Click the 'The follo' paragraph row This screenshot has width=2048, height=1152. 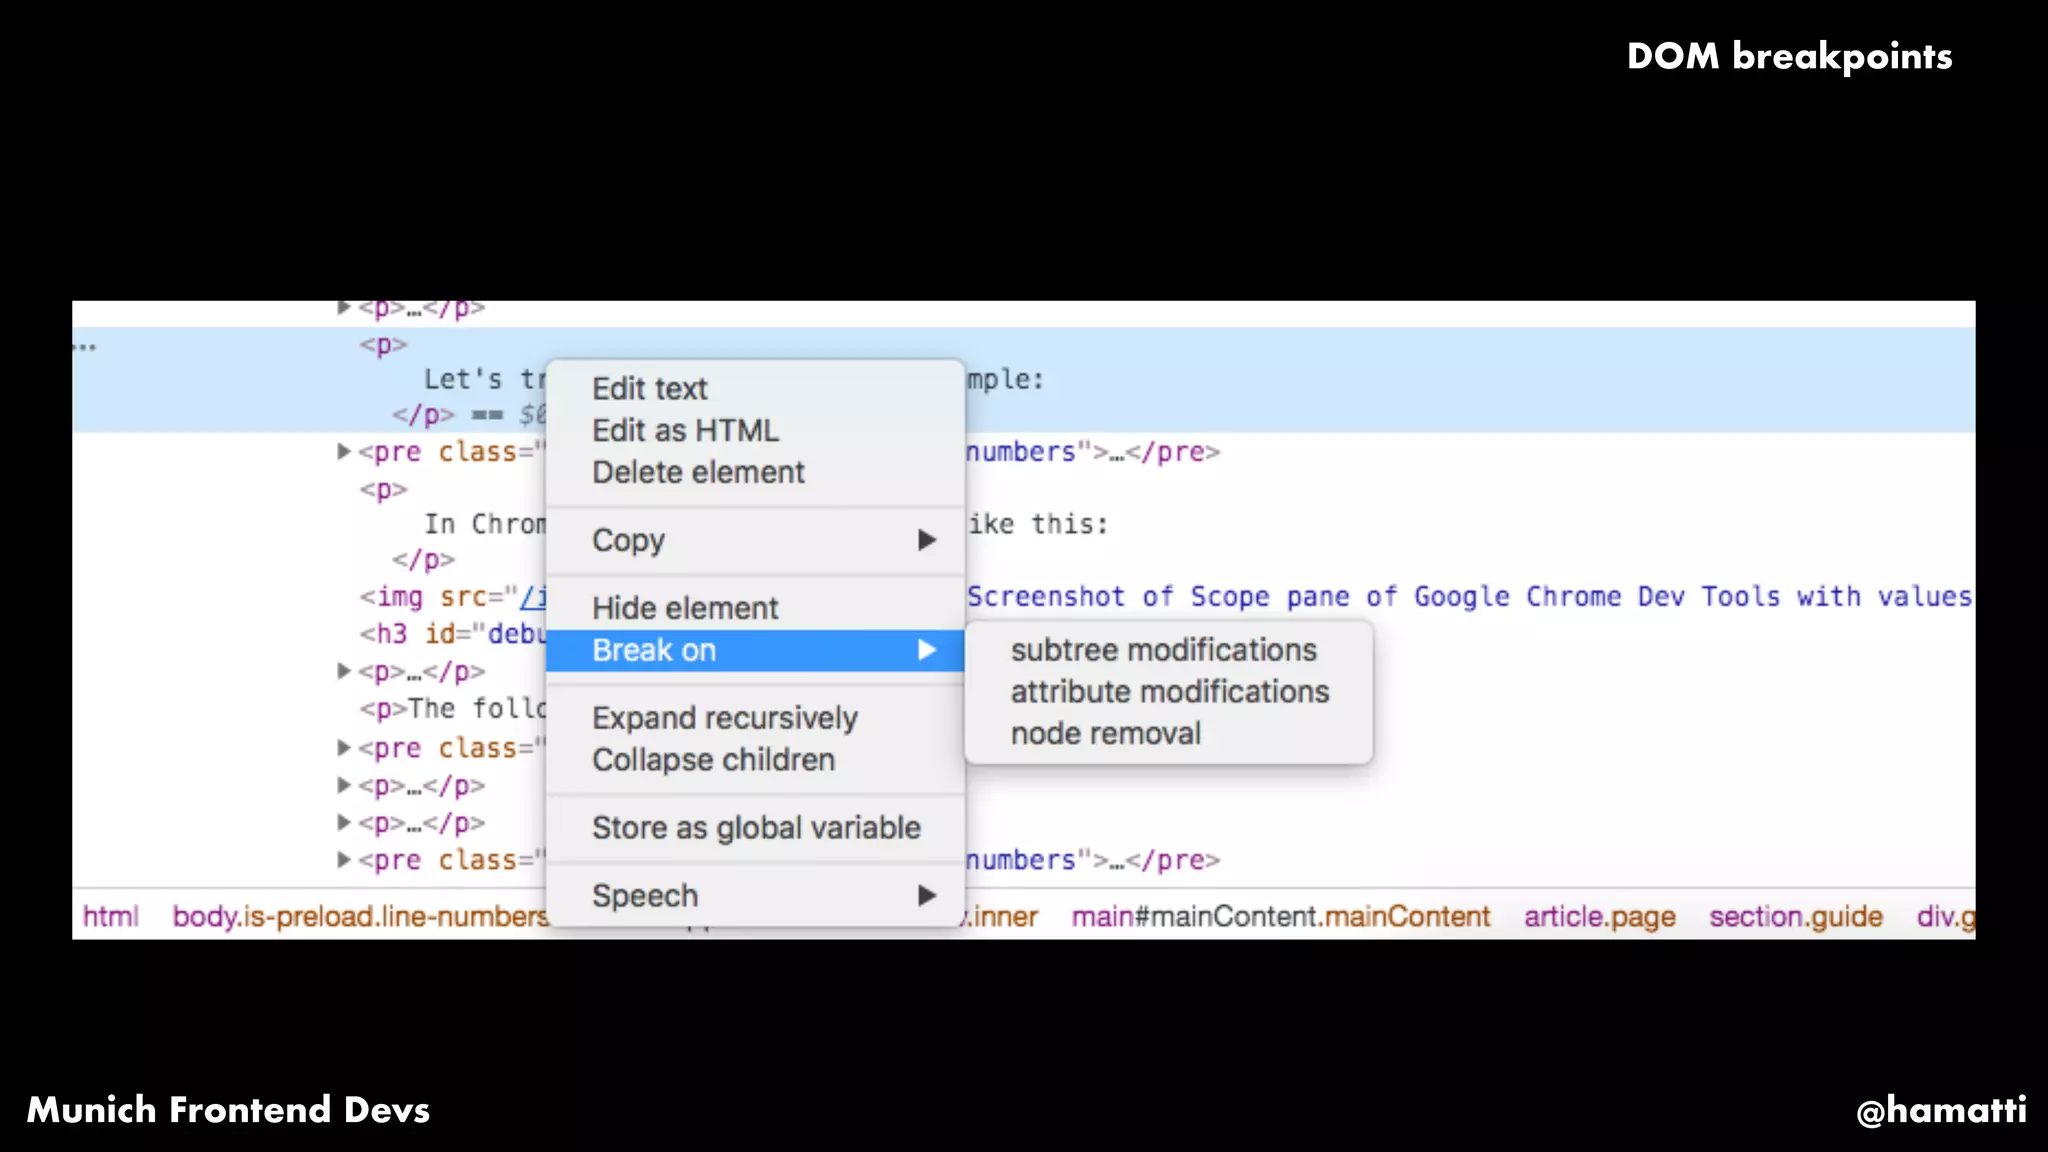(453, 709)
